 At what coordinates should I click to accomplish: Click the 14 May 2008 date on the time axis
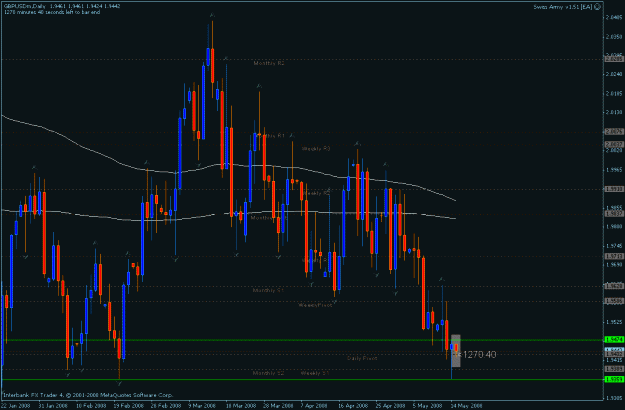466,406
